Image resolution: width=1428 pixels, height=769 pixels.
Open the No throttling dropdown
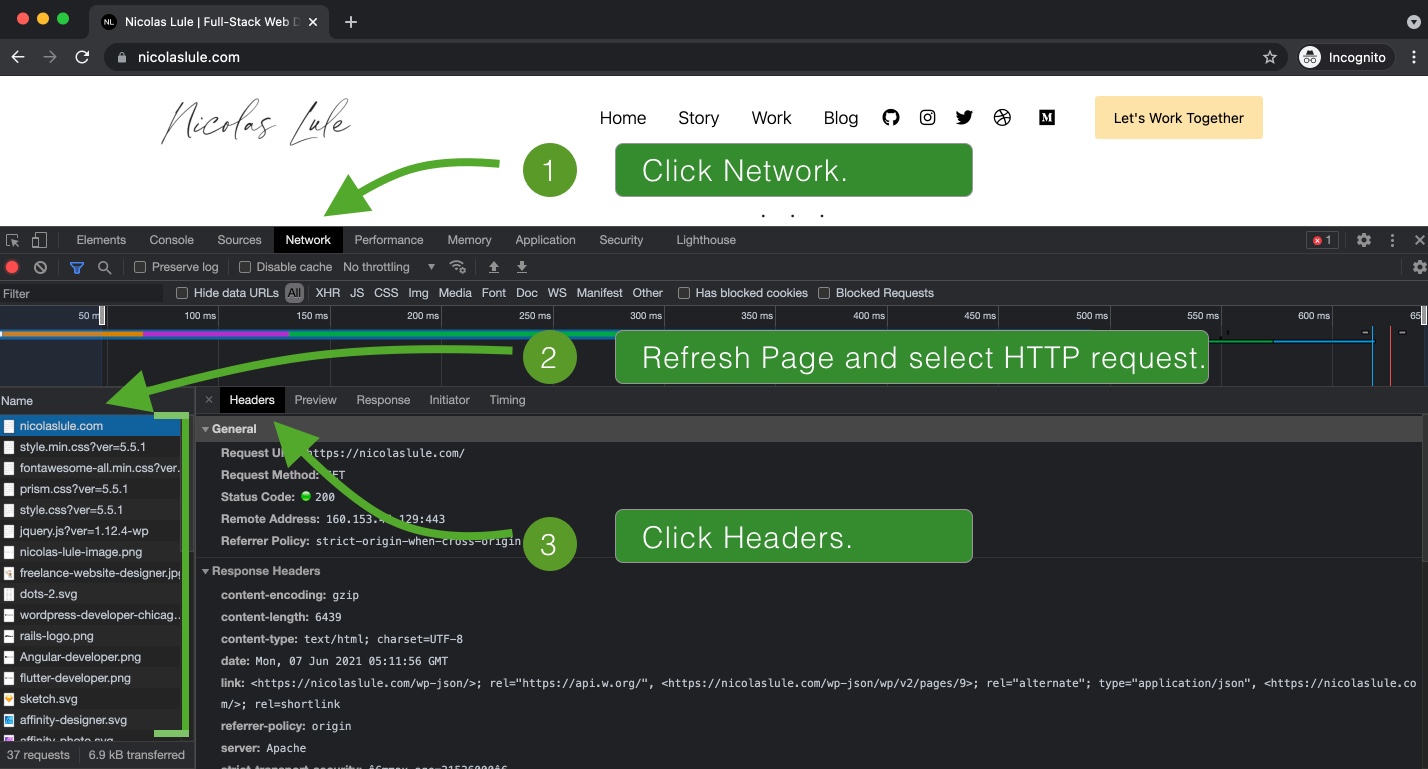pyautogui.click(x=389, y=267)
